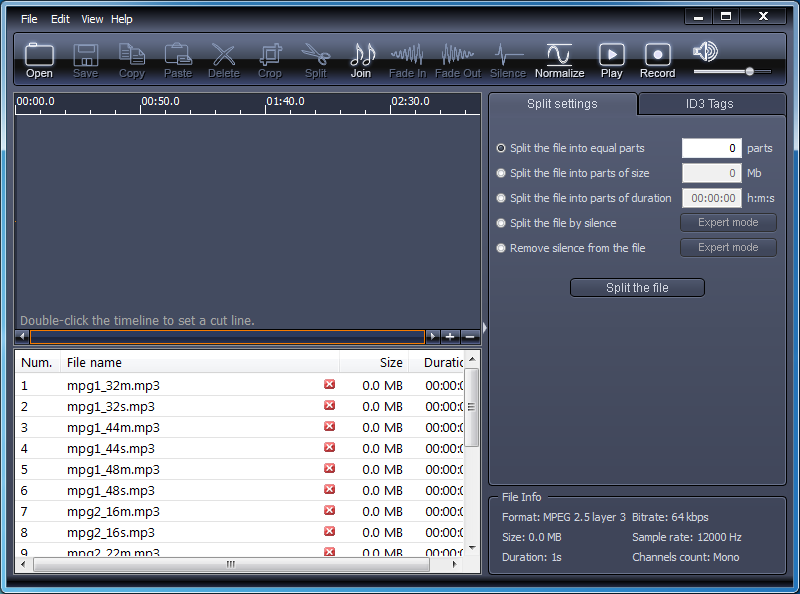Select 'Split the file into equal parts' option

click(501, 148)
